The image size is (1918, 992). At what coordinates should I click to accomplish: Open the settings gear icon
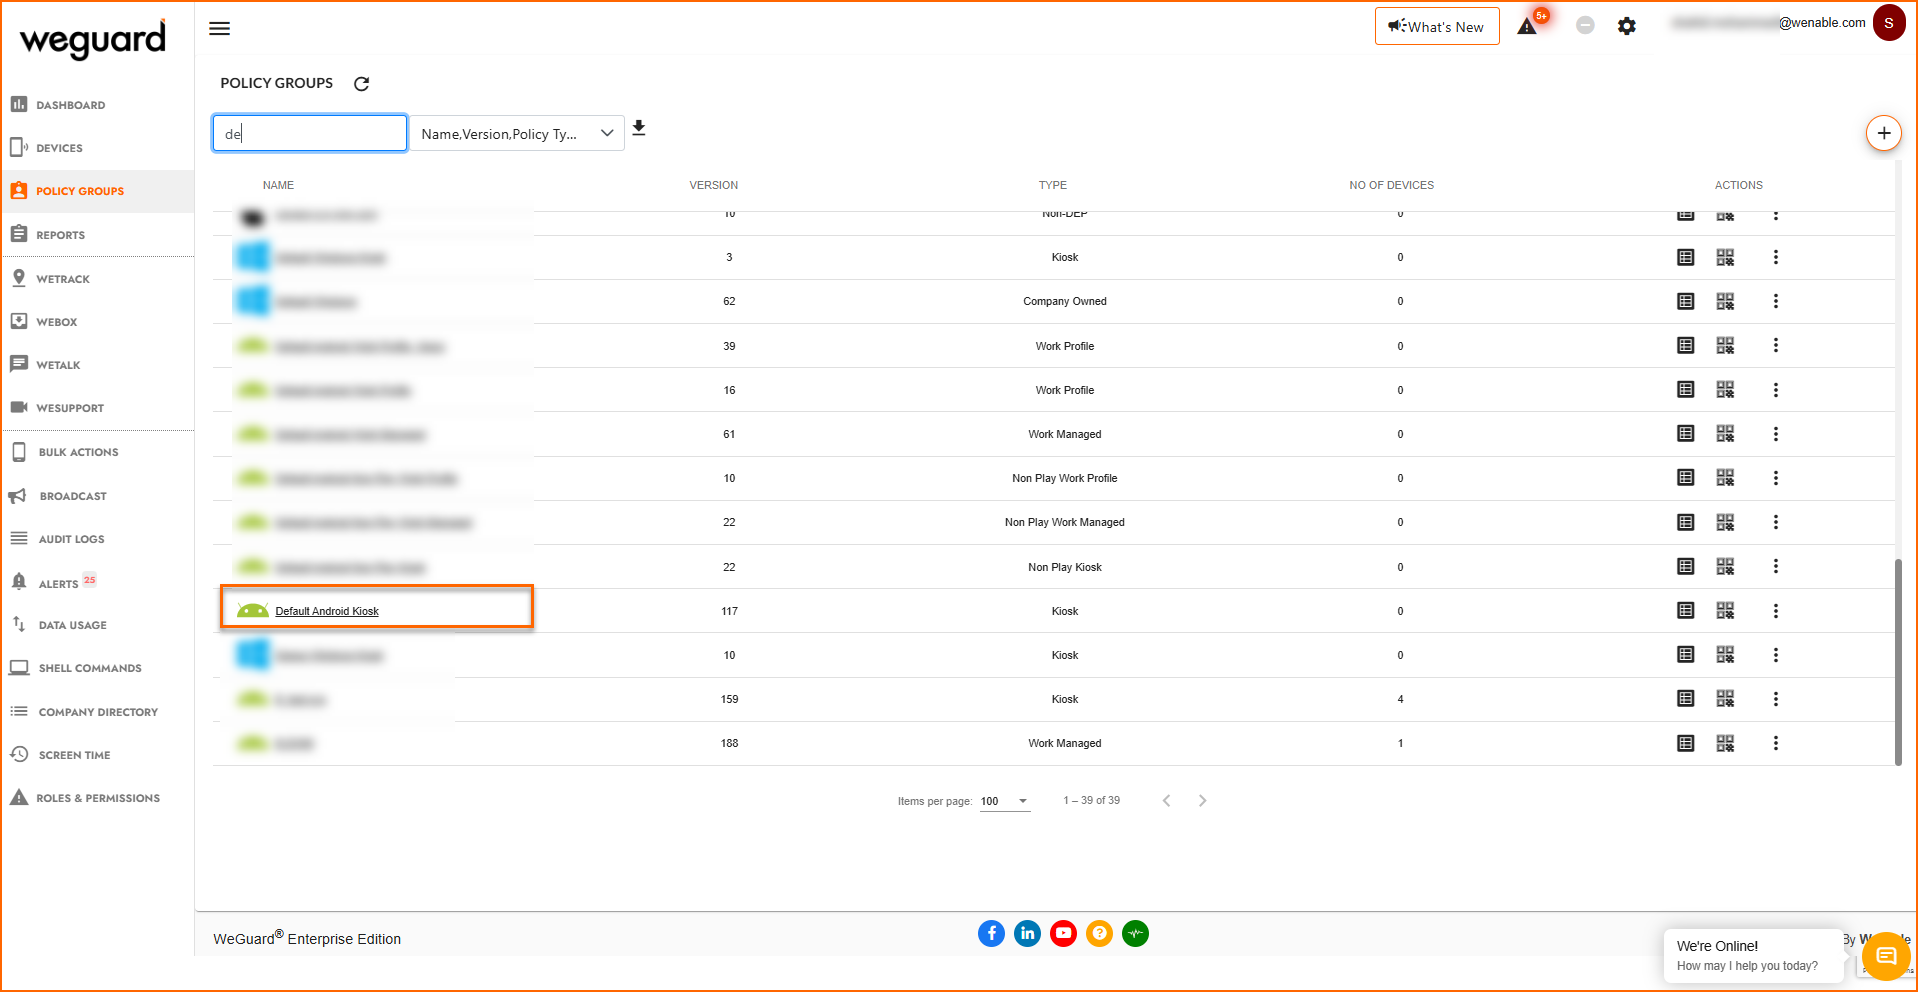tap(1627, 26)
